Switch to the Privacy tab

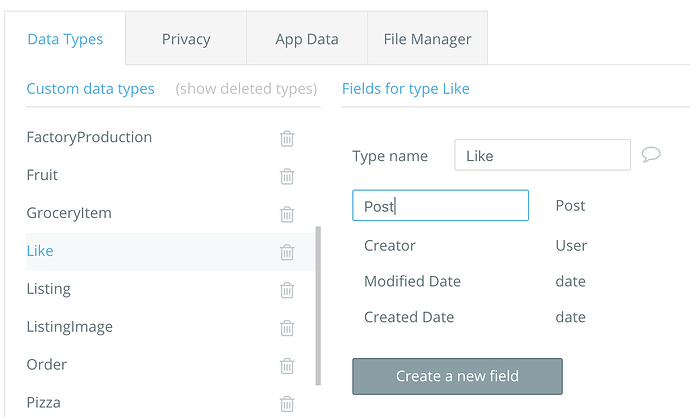pyautogui.click(x=186, y=40)
